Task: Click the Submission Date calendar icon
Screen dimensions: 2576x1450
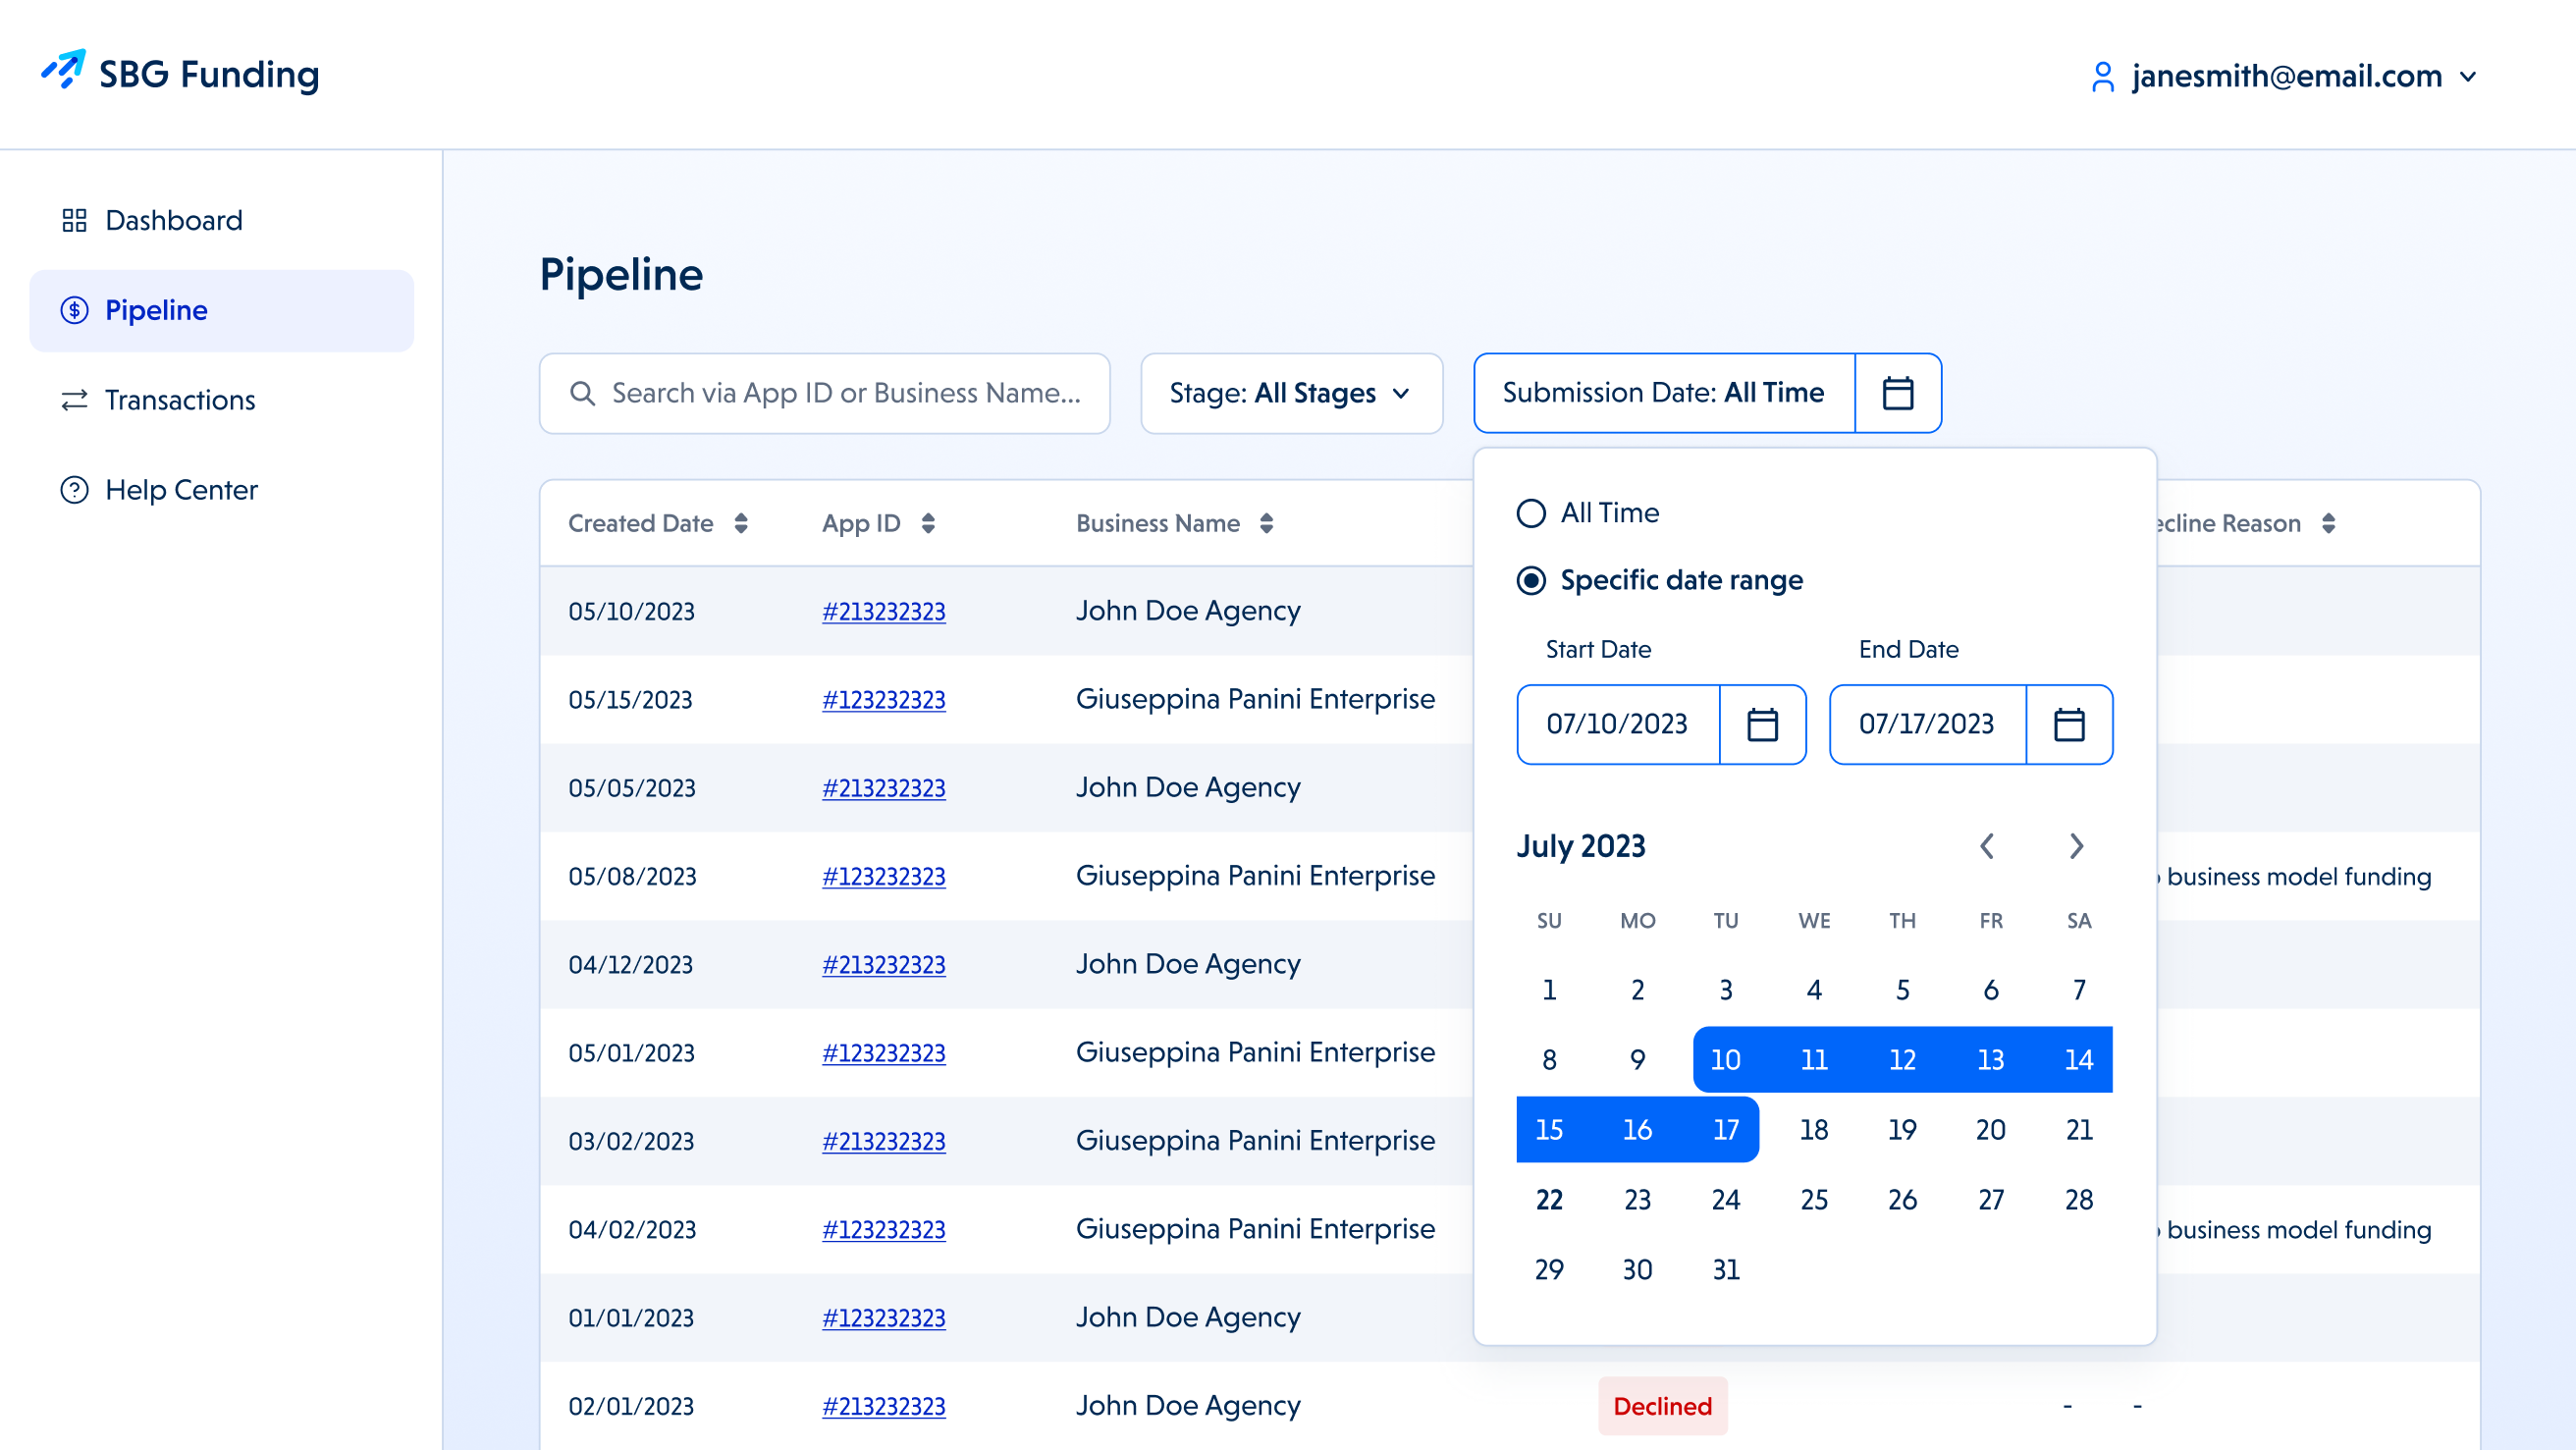Action: point(1897,393)
